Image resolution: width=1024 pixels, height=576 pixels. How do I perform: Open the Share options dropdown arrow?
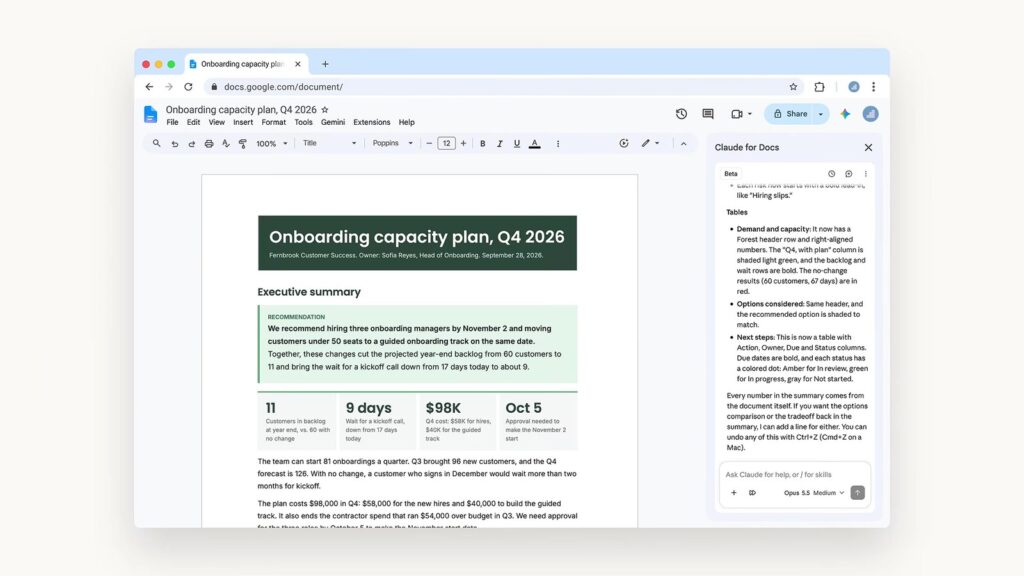(821, 114)
